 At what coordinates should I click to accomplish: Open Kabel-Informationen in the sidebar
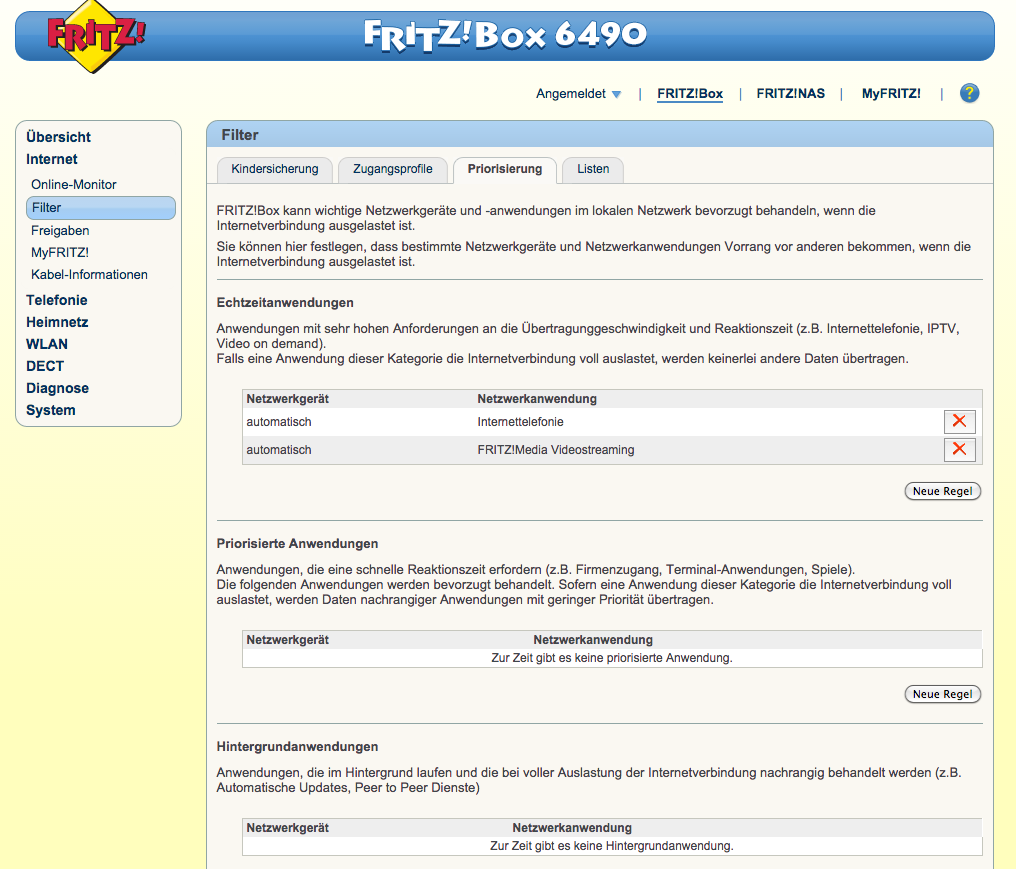(x=89, y=275)
